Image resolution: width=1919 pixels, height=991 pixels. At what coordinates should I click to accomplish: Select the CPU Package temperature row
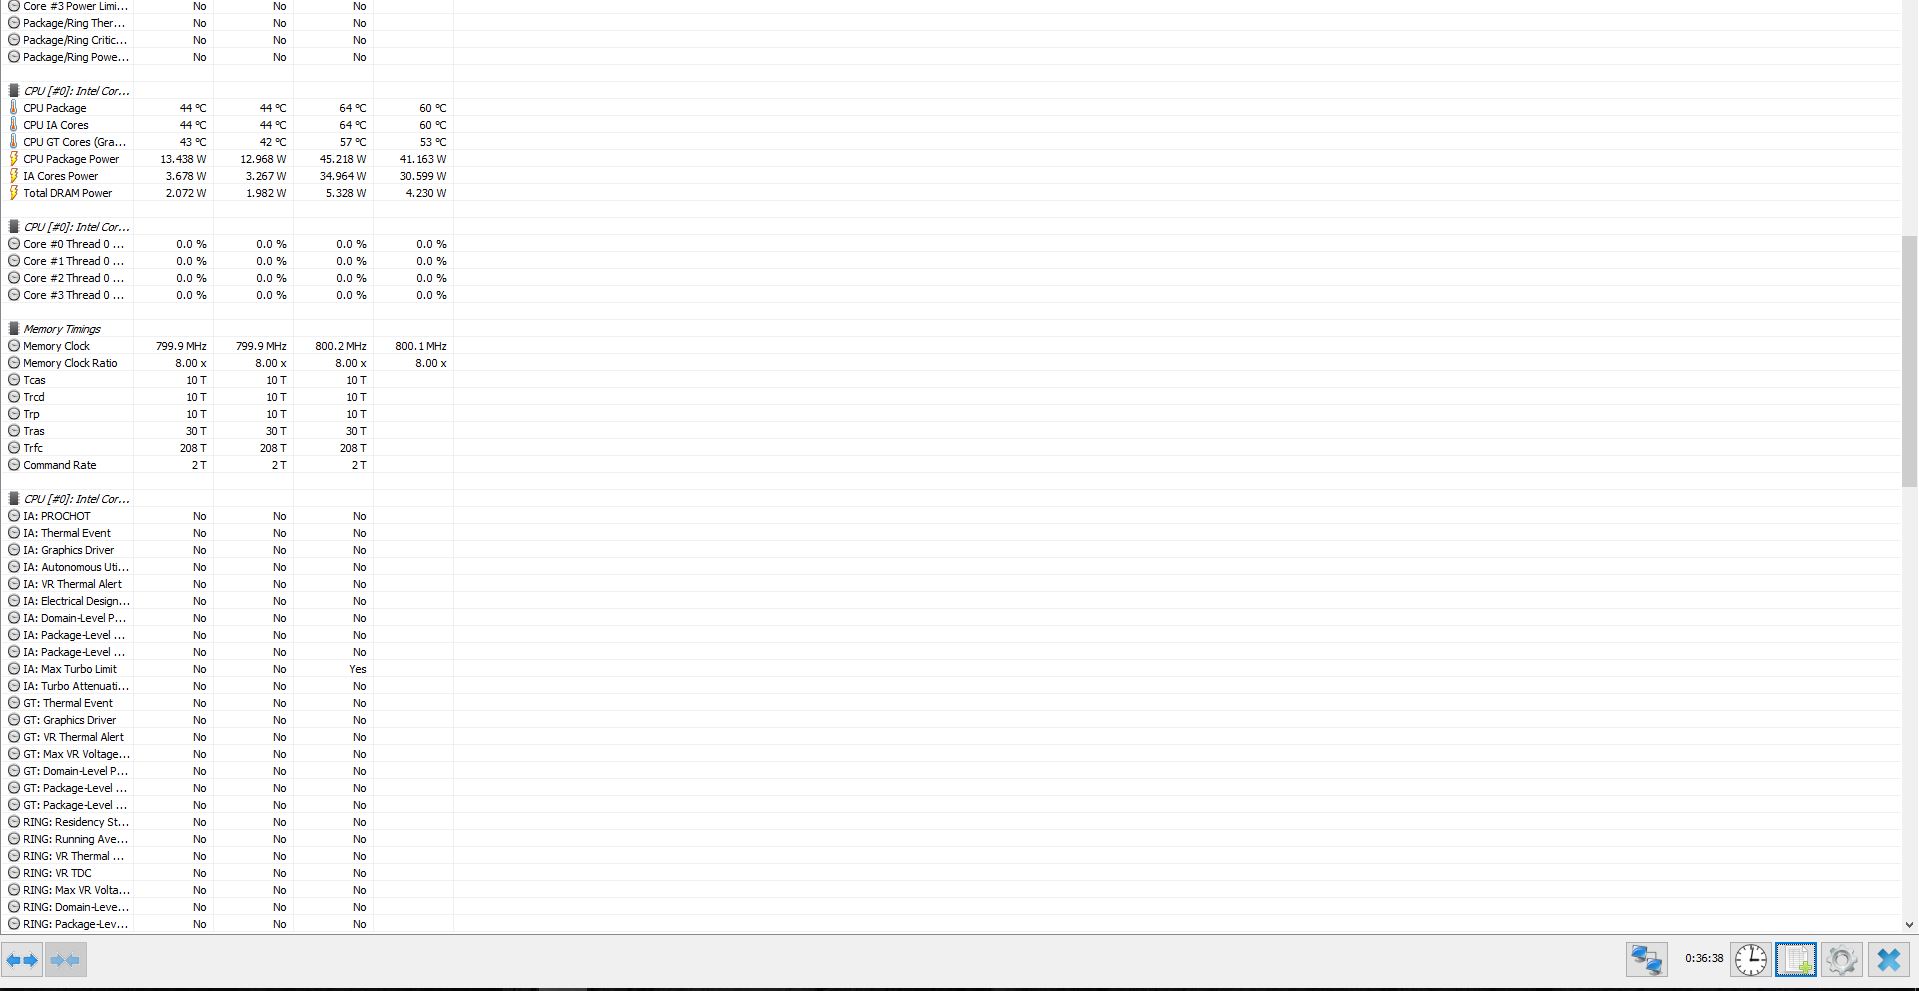[228, 108]
